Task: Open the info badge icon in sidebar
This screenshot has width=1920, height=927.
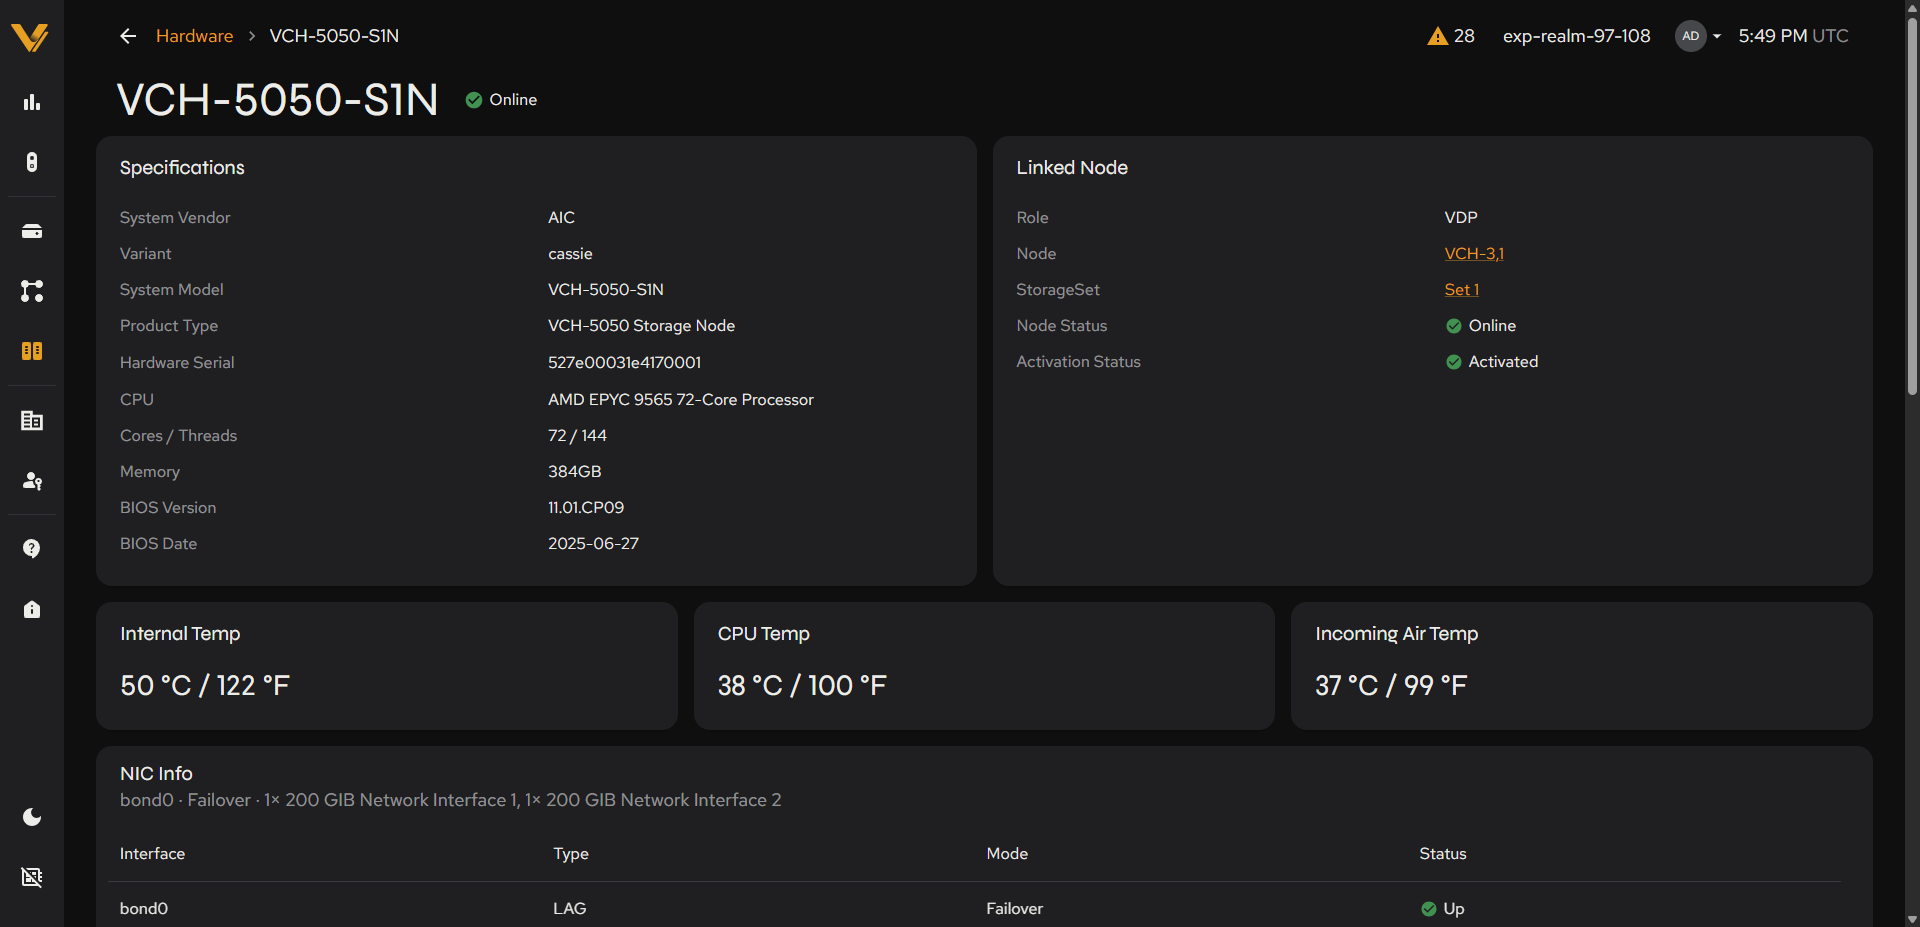Action: coord(32,609)
